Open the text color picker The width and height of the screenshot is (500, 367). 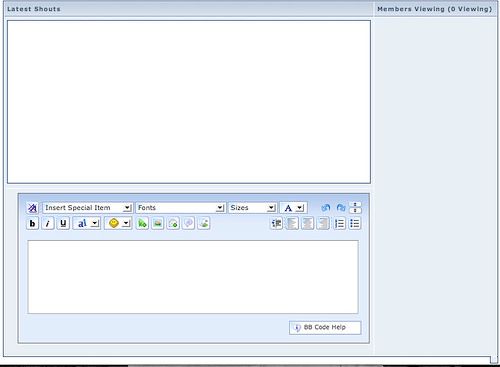point(293,208)
